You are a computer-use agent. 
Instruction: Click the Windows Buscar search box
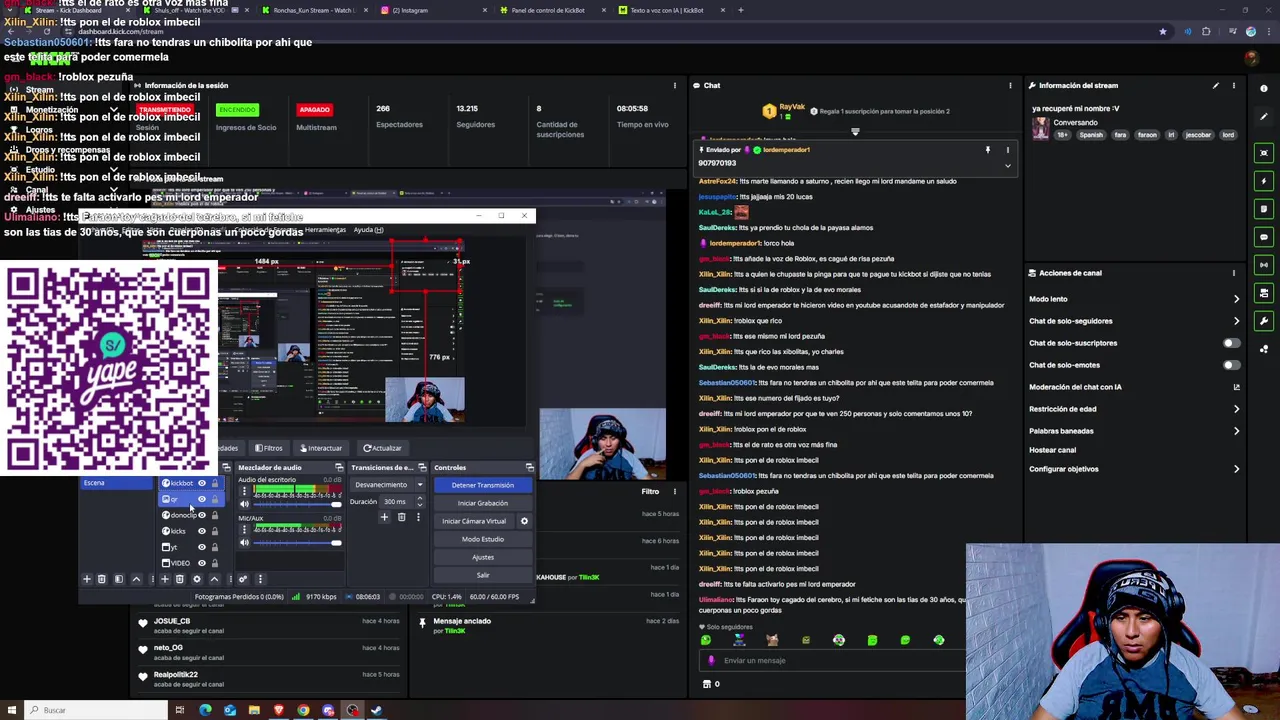[x=95, y=710]
